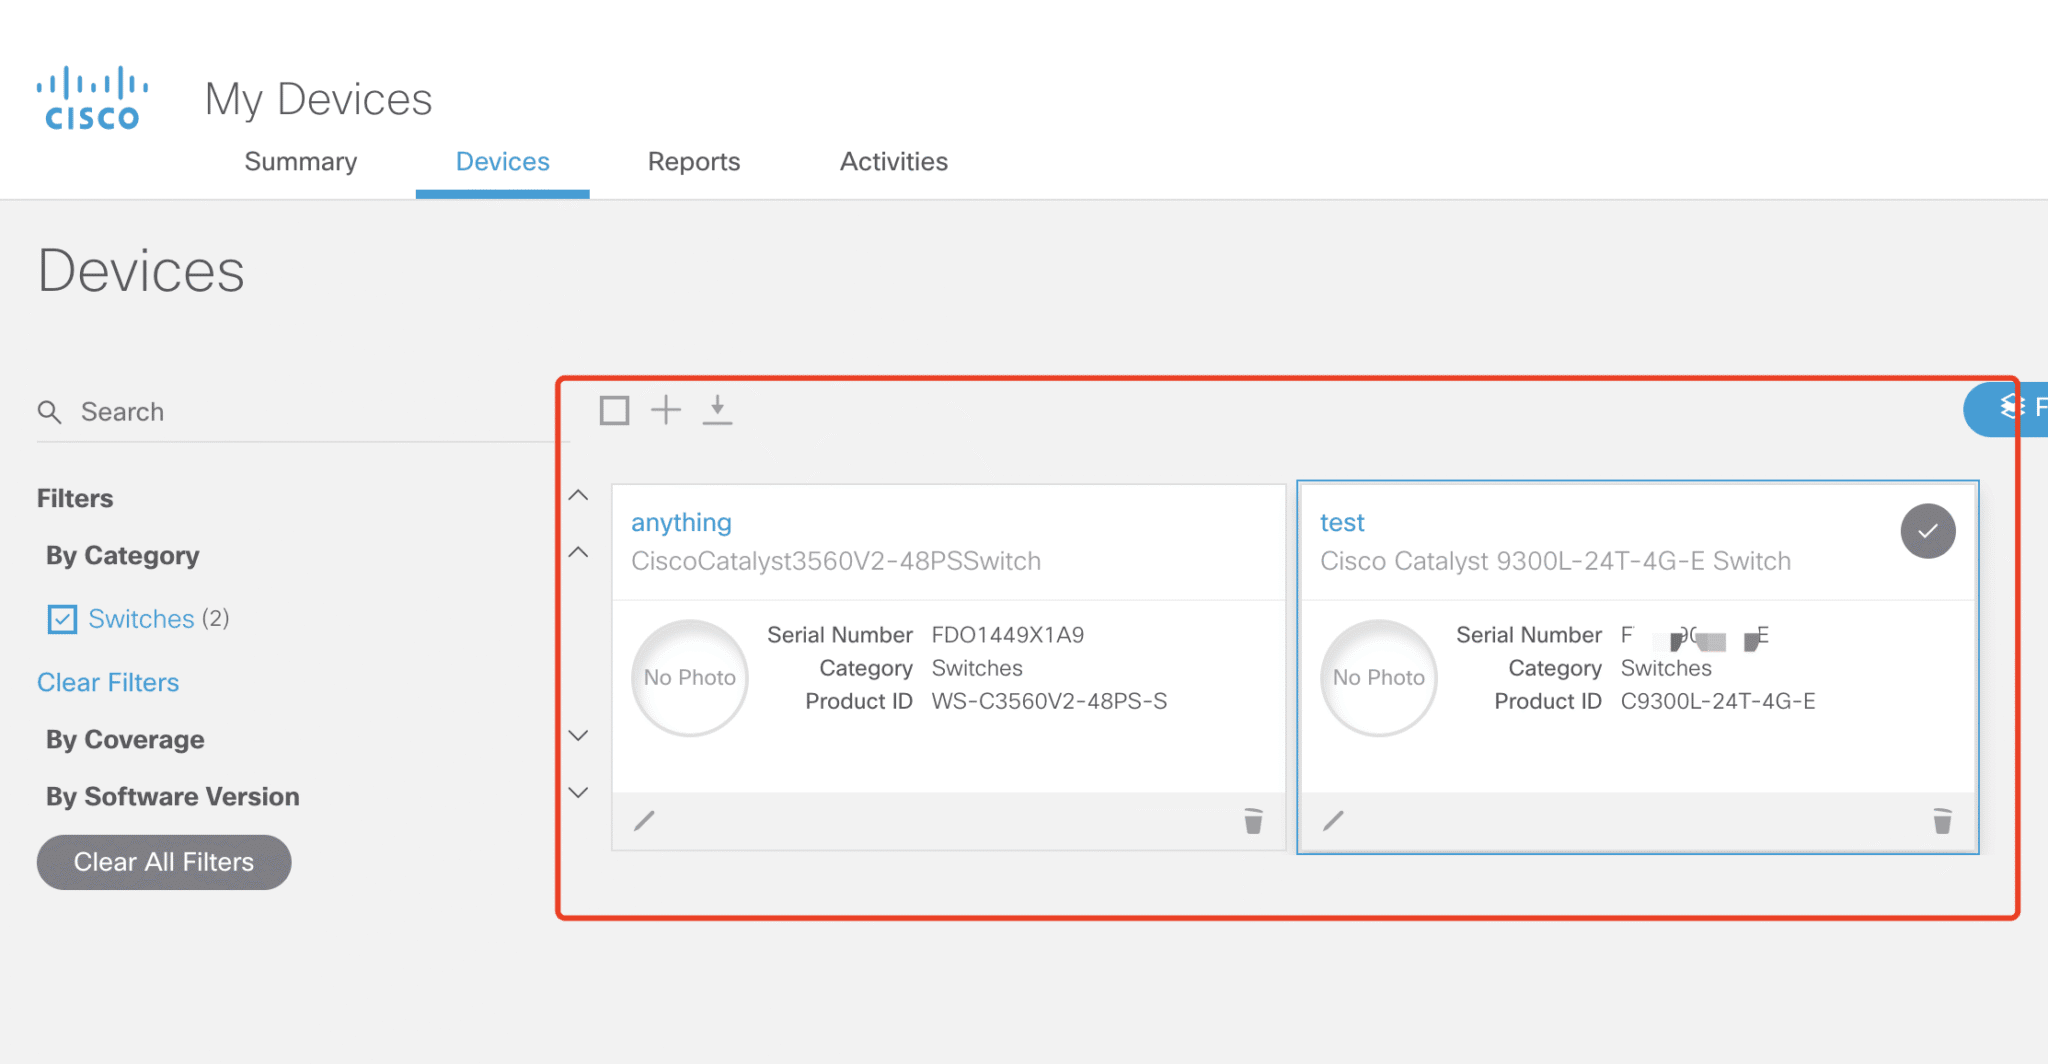Select the edit pencil on the anything card
Screen dimensions: 2048x1064
coord(644,820)
